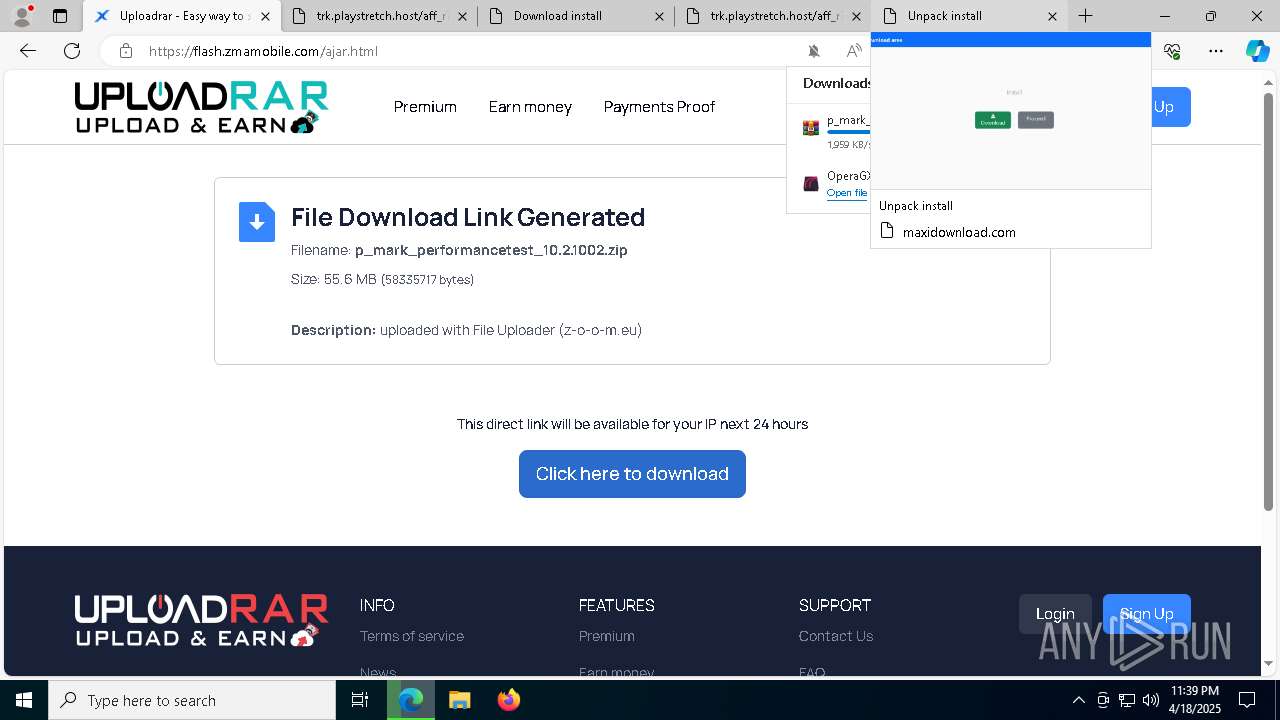1280x720 pixels.
Task: Click the WinRAR icon of p_mark download
Action: click(x=811, y=128)
